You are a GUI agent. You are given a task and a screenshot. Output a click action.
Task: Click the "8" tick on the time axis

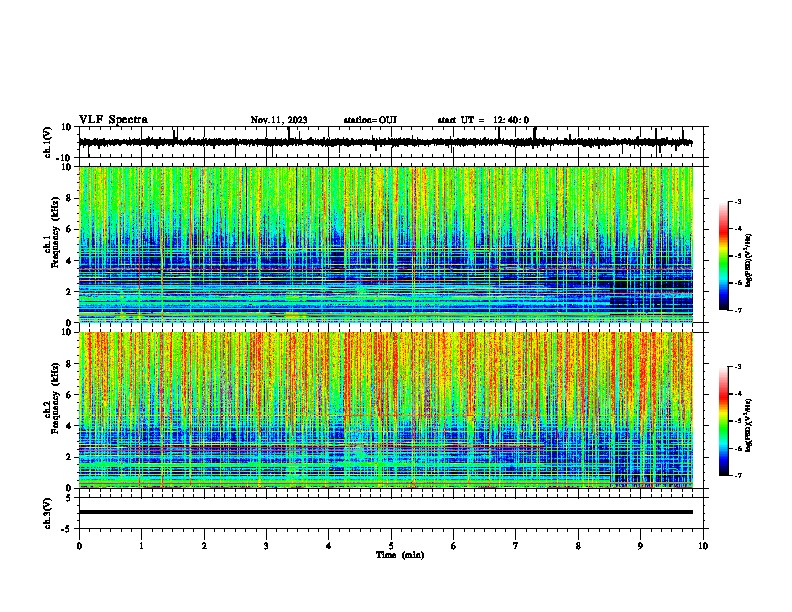[578, 546]
